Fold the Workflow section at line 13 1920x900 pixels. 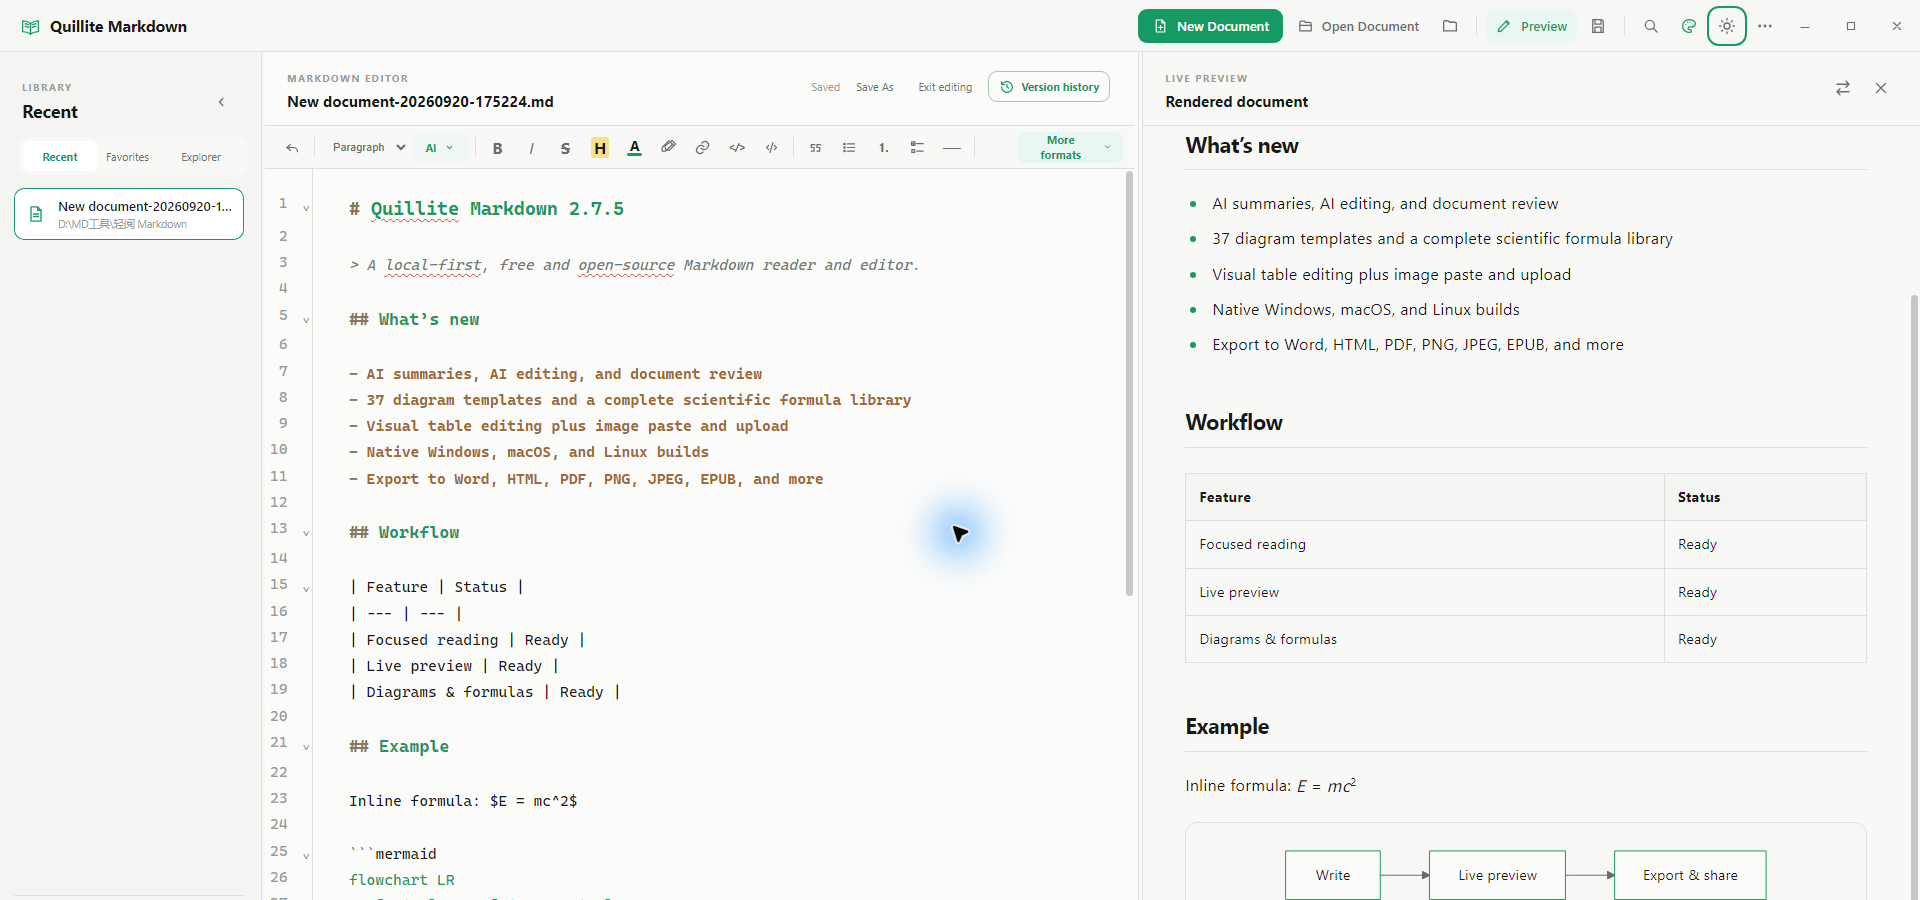[306, 533]
